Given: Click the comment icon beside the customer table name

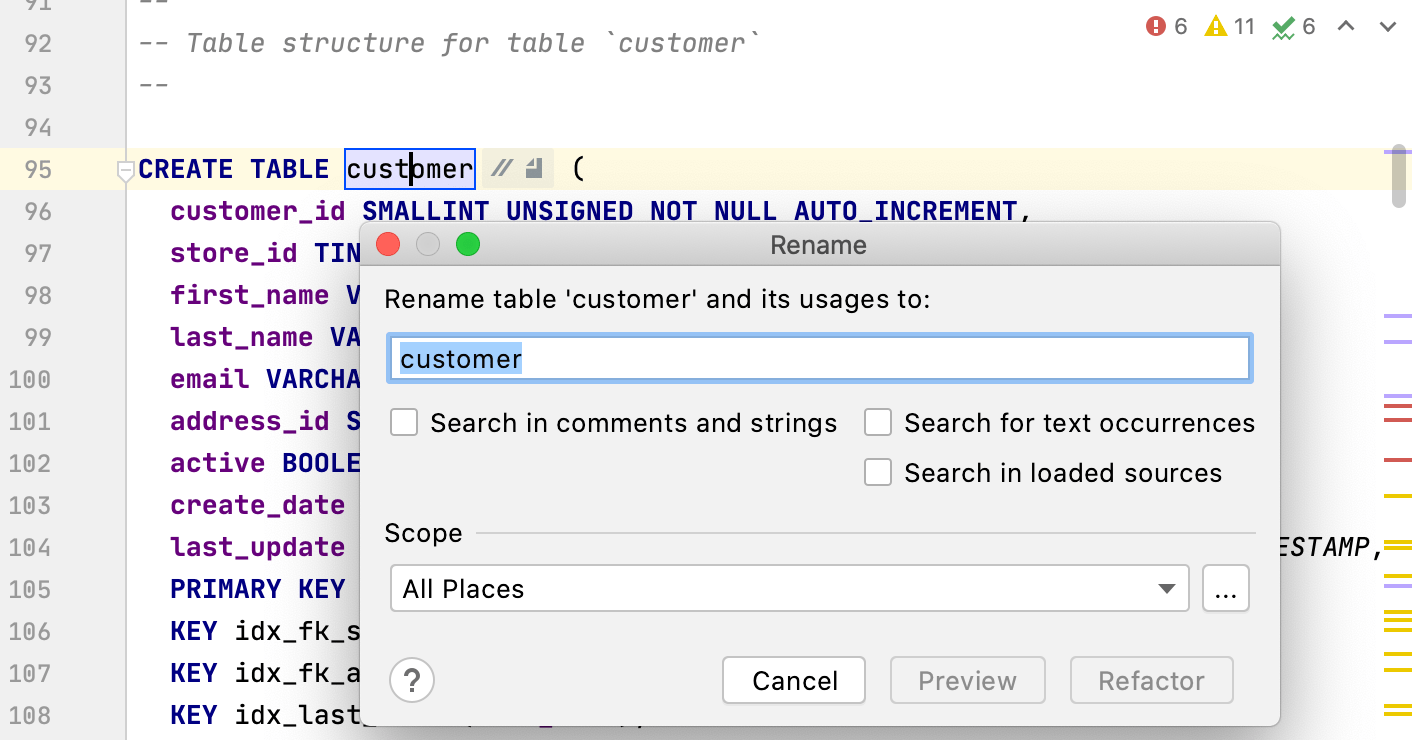Looking at the screenshot, I should click(x=501, y=168).
